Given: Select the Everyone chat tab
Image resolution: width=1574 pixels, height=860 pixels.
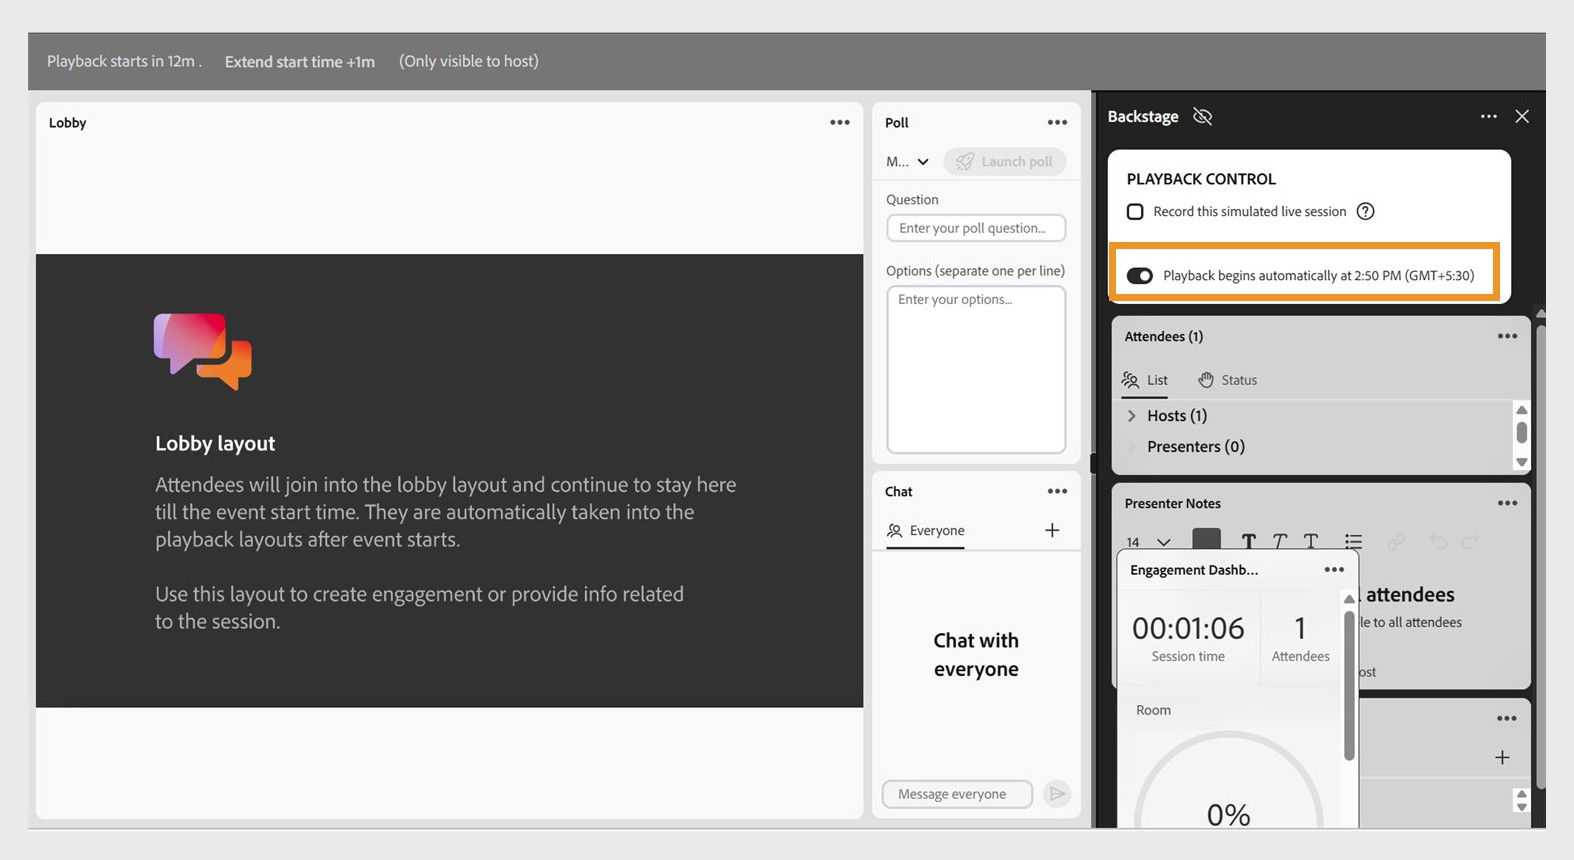Looking at the screenshot, I should (926, 530).
